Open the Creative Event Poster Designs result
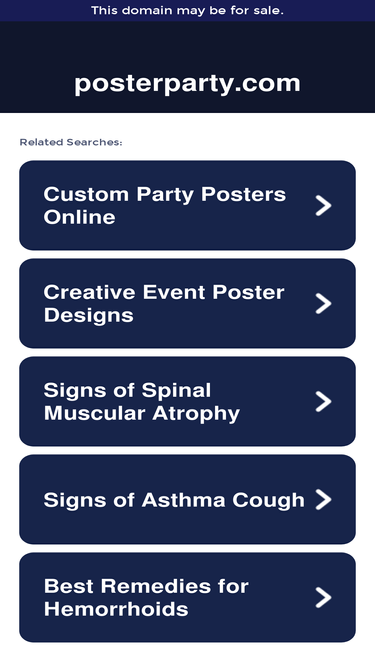 [188, 303]
